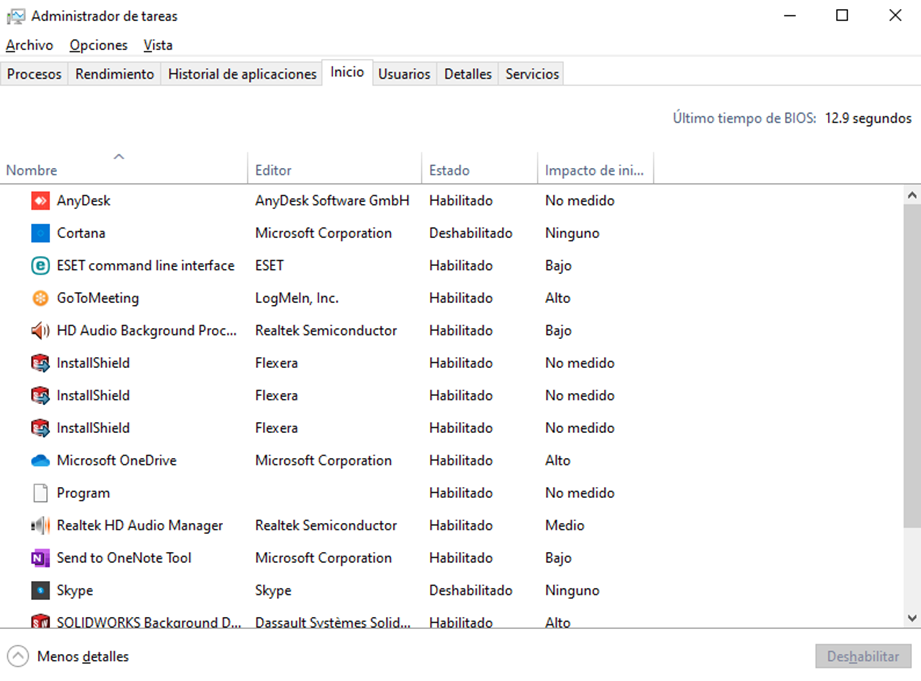Image resolution: width=921 pixels, height=681 pixels.
Task: Sort by Impacto de inicio column header
Action: [x=595, y=167]
